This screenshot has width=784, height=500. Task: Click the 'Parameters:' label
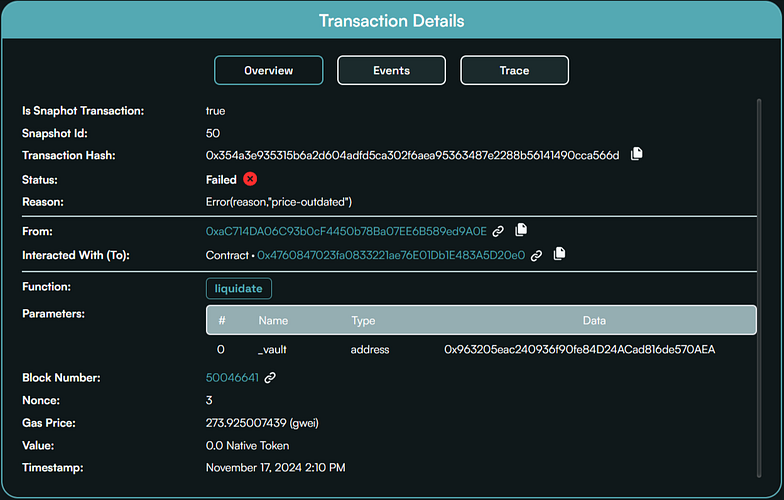[54, 314]
